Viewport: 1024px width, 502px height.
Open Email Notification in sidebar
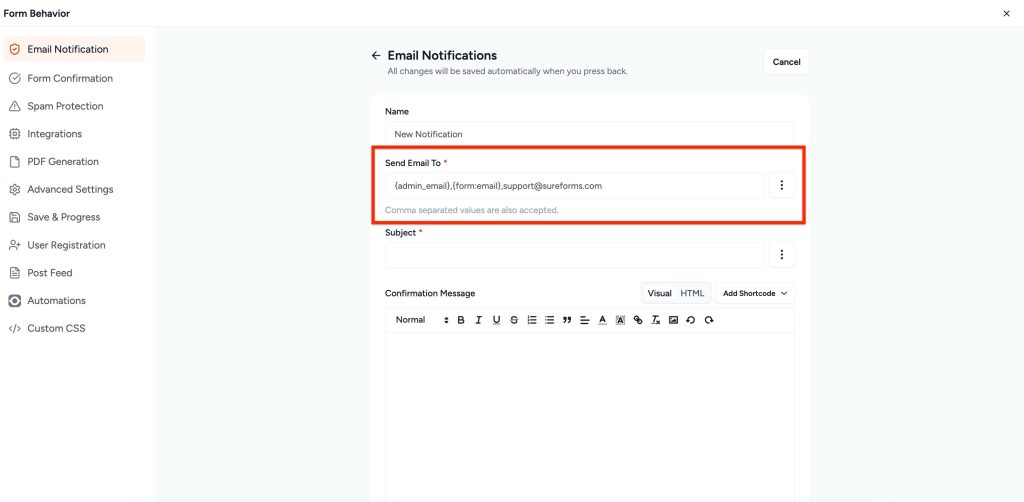74,49
